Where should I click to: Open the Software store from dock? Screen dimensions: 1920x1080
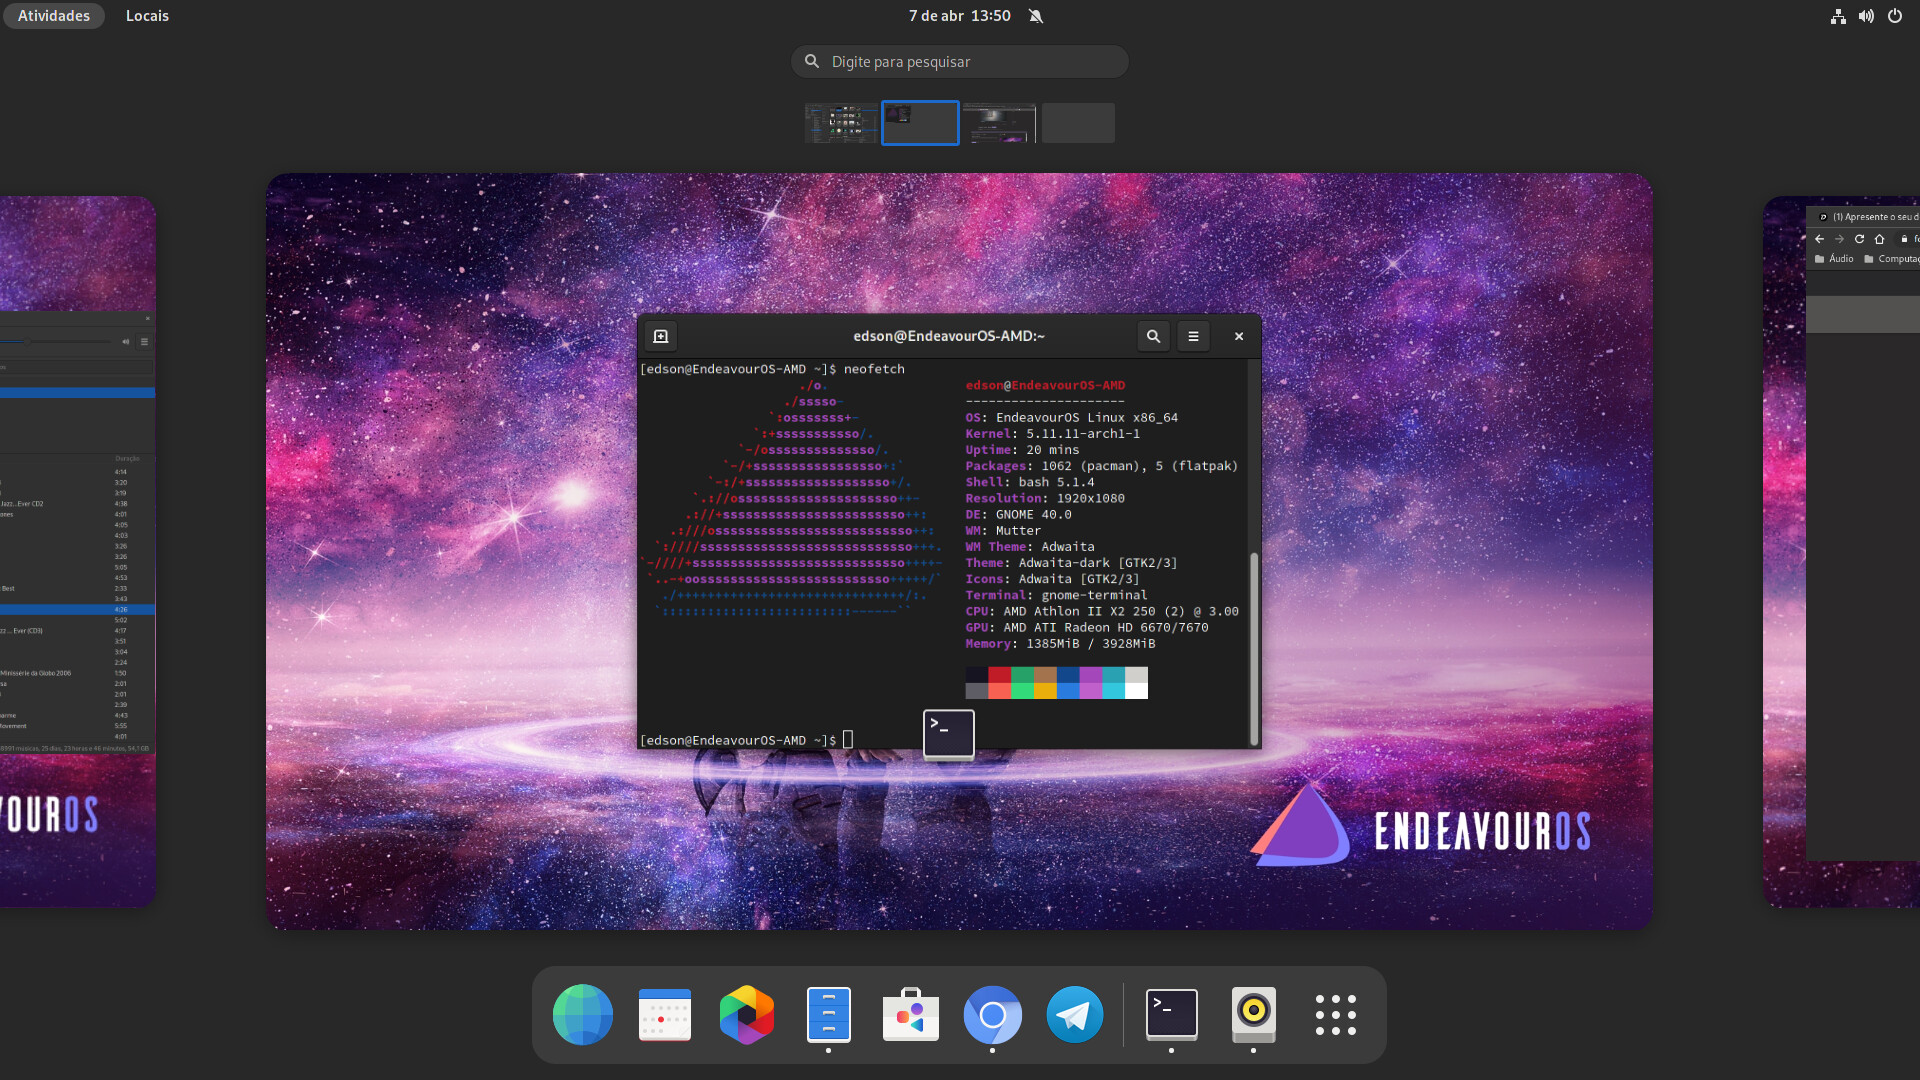tap(911, 1015)
